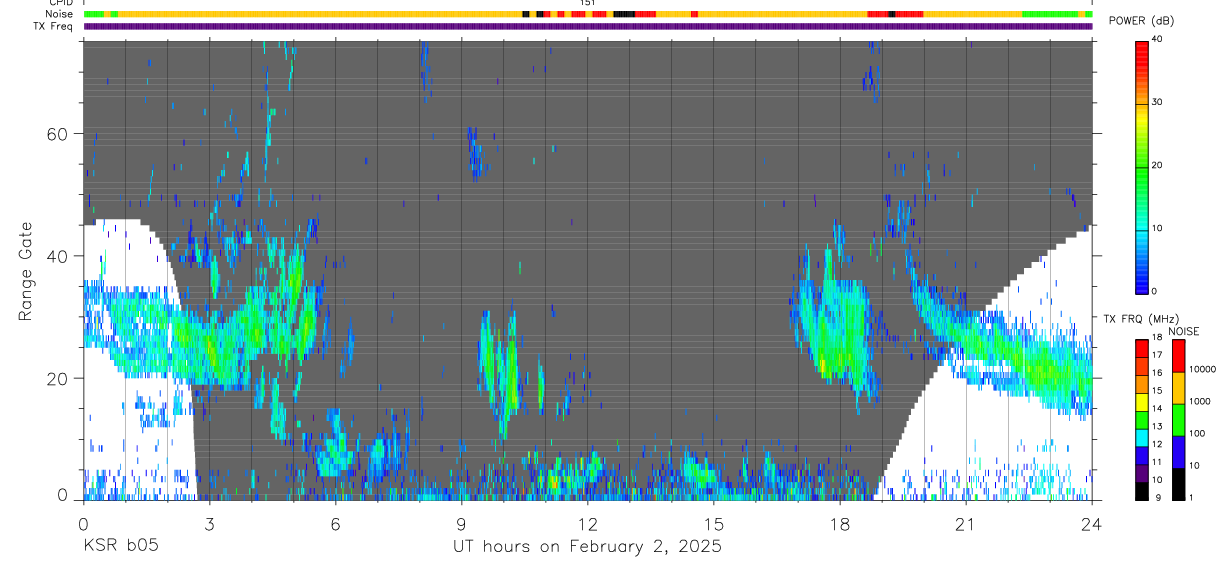Pick the cyan segment of the TX FRQ colorbar

[1142, 437]
